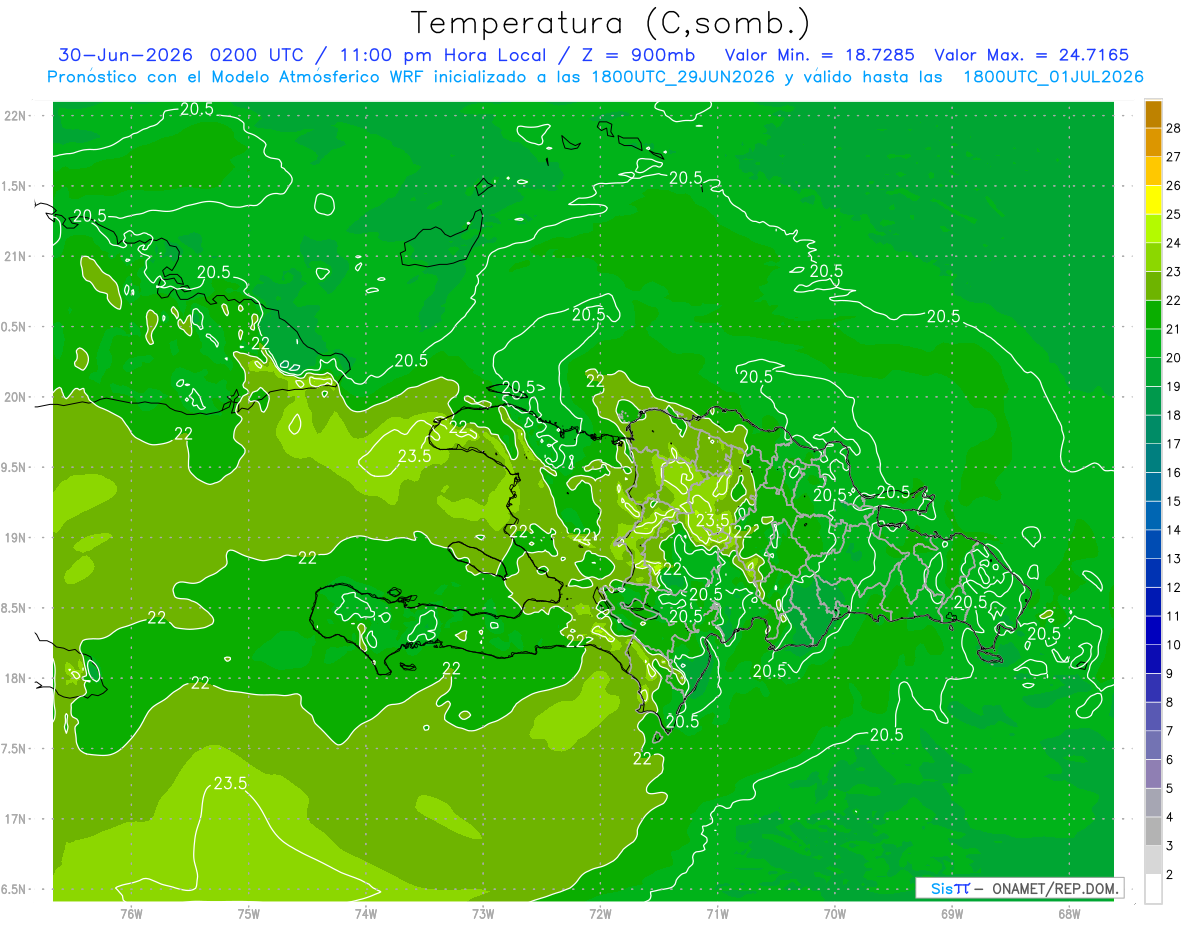Viewport: 1200px width, 927px height.
Task: Click the white legend swatch below value 2
Action: coord(1153,889)
